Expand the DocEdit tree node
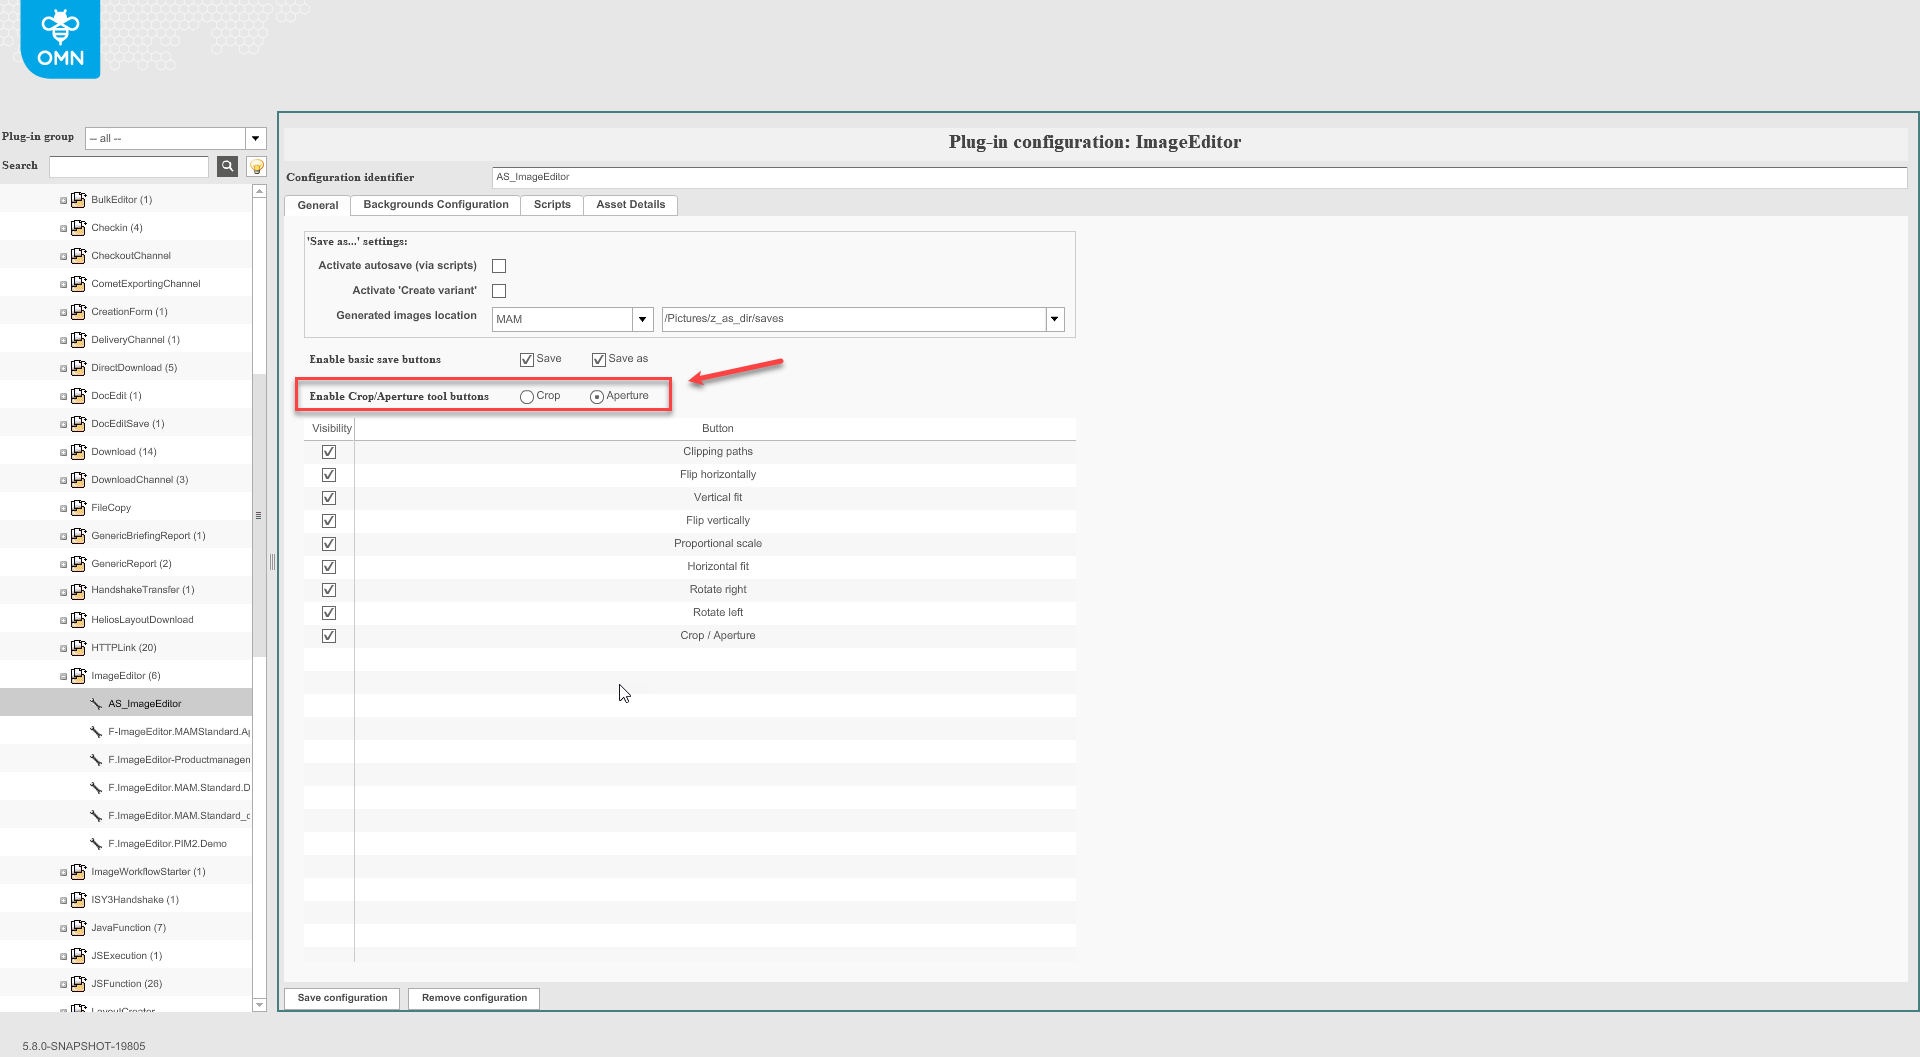The image size is (1920, 1057). [63, 395]
